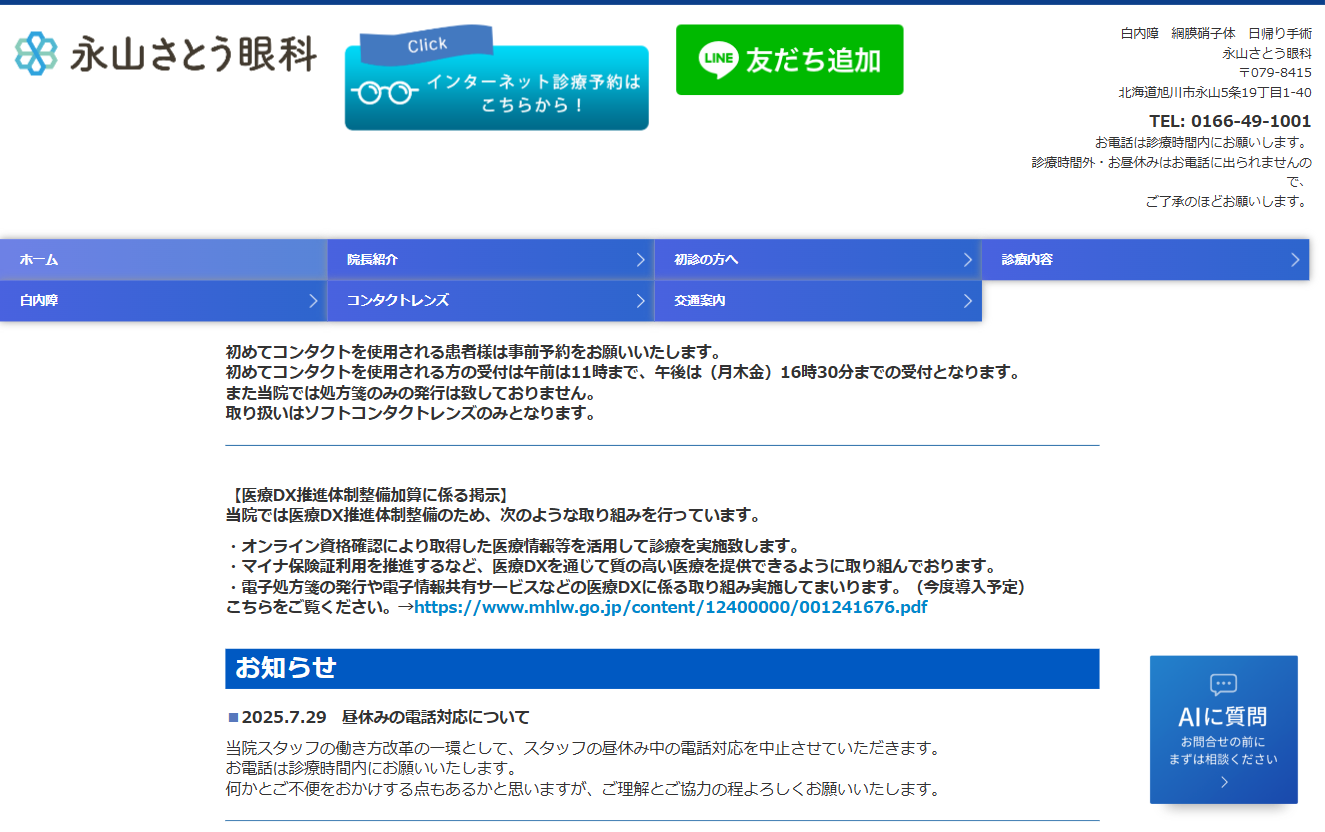The image size is (1325, 832).
Task: Click the line about オンライン資格確認
Action: click(514, 546)
